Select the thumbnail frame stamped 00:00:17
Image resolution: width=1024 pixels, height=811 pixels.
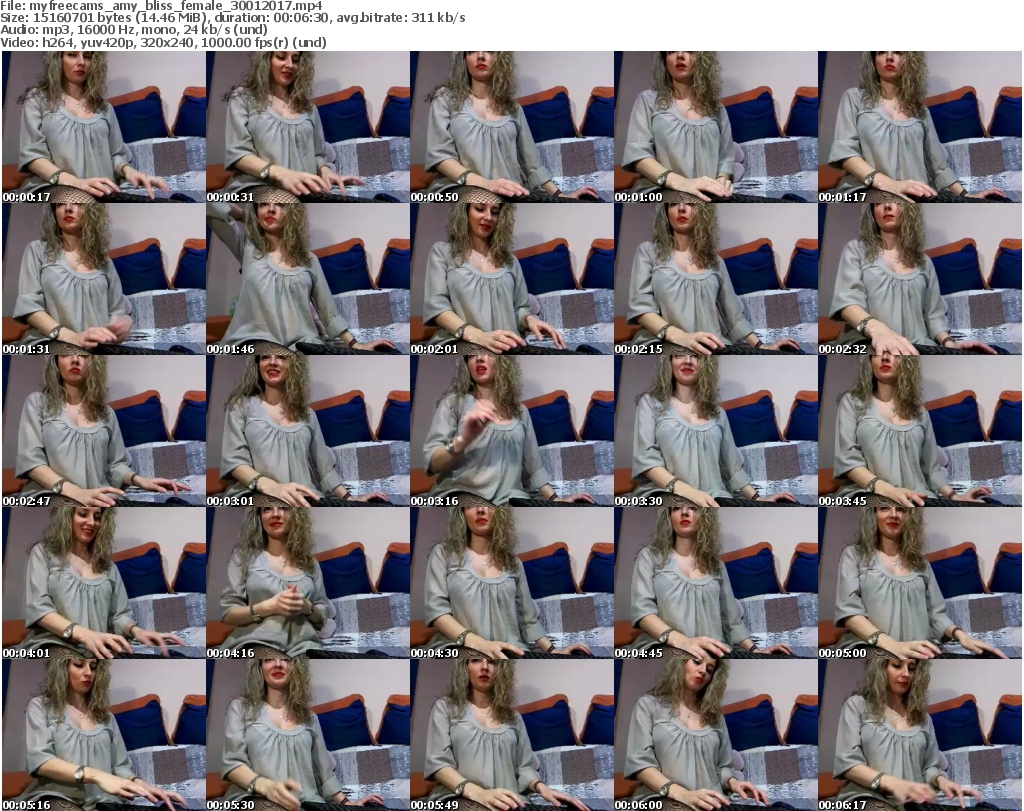(x=104, y=127)
